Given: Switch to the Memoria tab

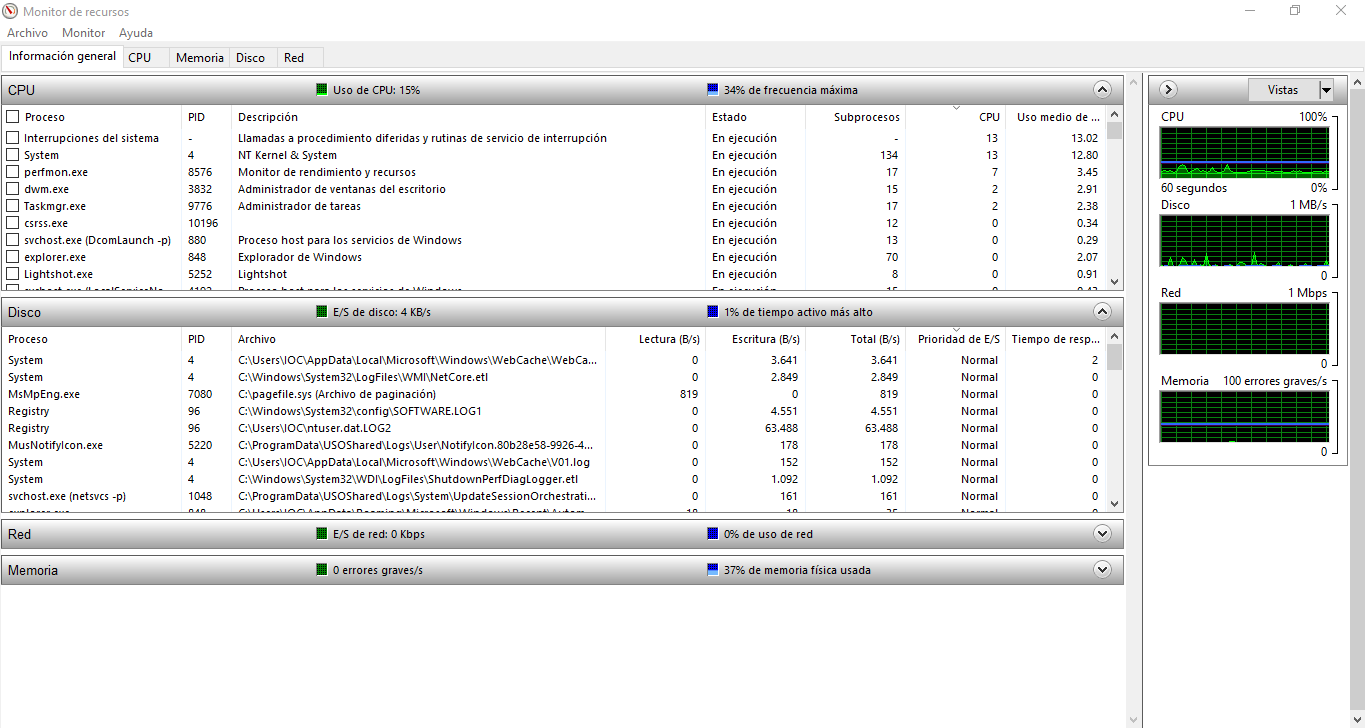Looking at the screenshot, I should coord(199,58).
